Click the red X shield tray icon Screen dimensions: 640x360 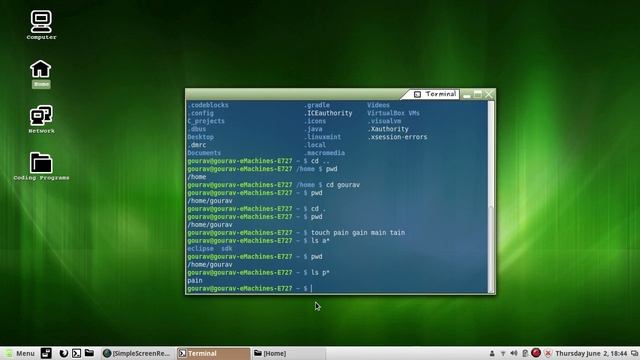[548, 353]
